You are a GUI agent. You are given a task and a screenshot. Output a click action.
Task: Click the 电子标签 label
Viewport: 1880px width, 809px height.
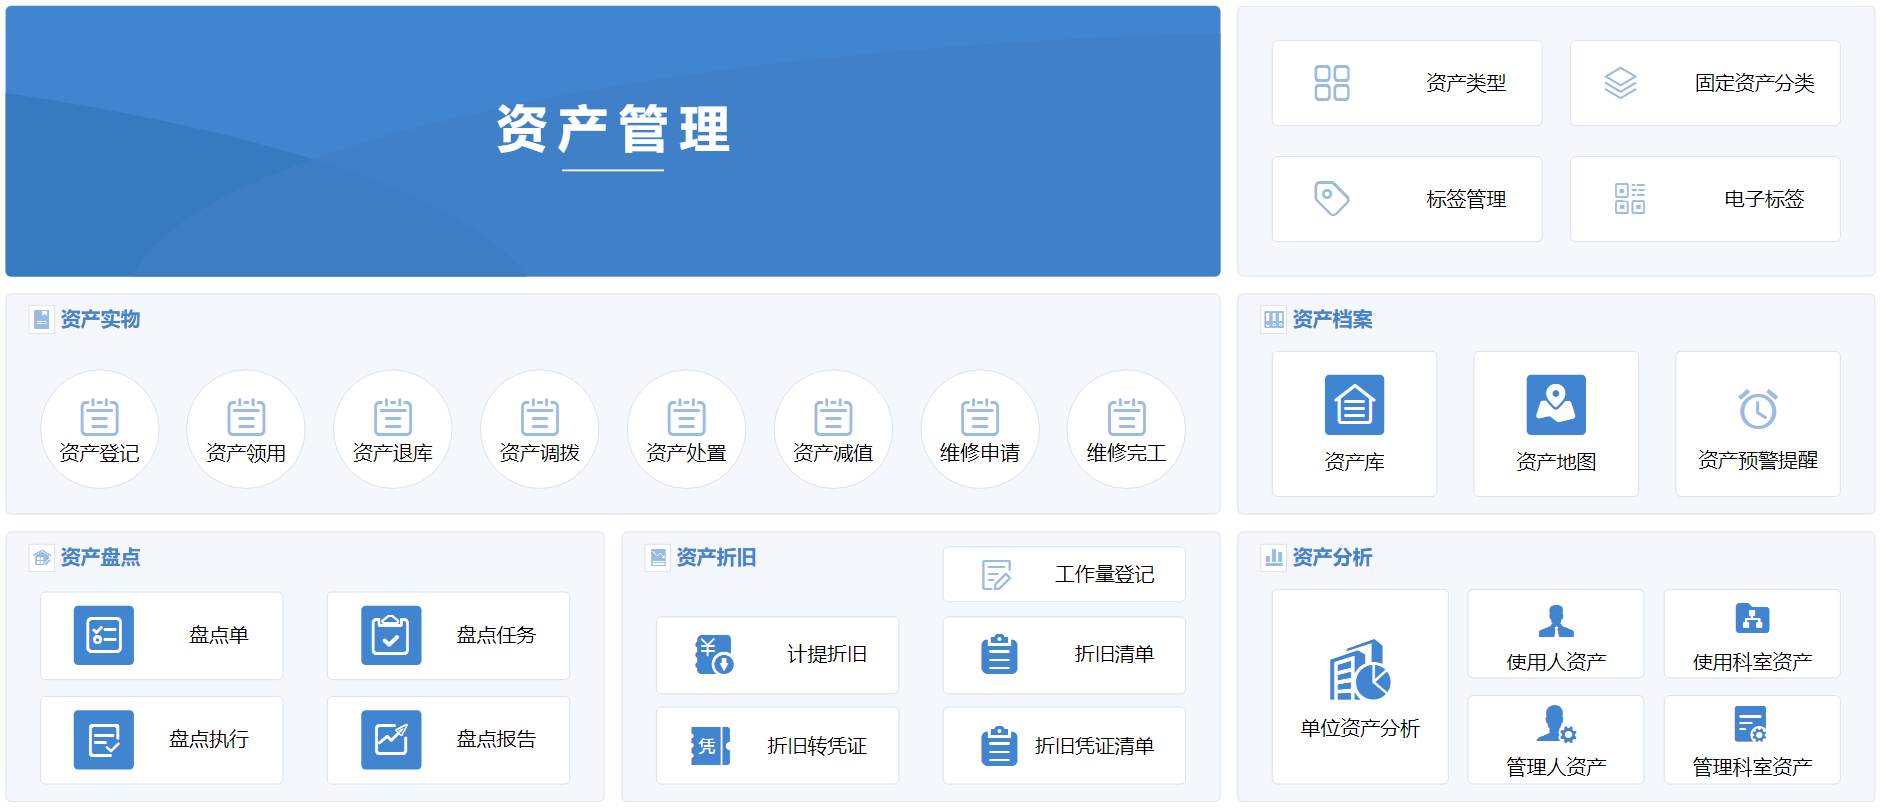click(x=1765, y=199)
